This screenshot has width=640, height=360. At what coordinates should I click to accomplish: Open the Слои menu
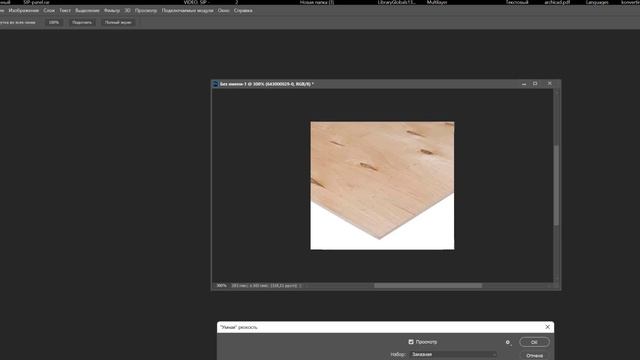tap(49, 11)
